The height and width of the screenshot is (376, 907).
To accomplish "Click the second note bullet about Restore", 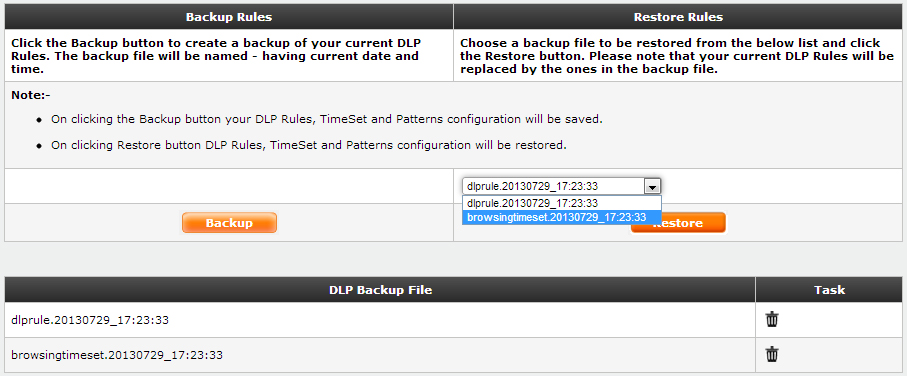I will click(309, 145).
